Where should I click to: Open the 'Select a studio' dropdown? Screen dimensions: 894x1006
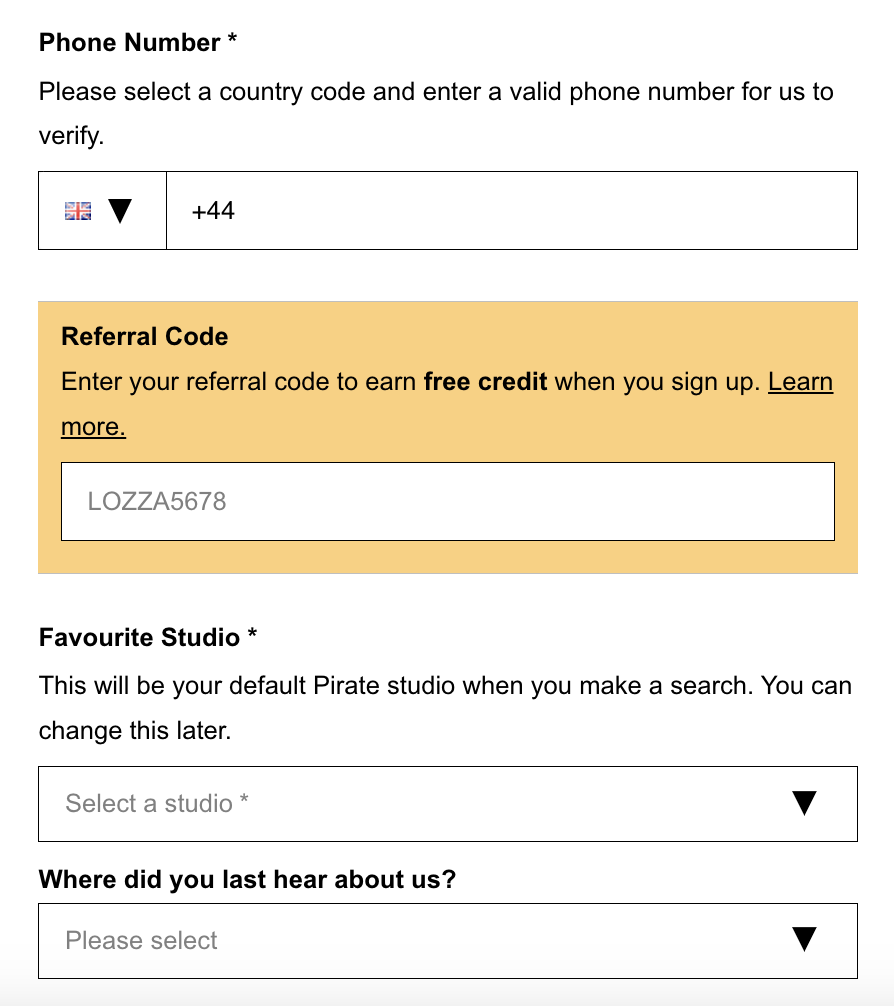pyautogui.click(x=448, y=804)
